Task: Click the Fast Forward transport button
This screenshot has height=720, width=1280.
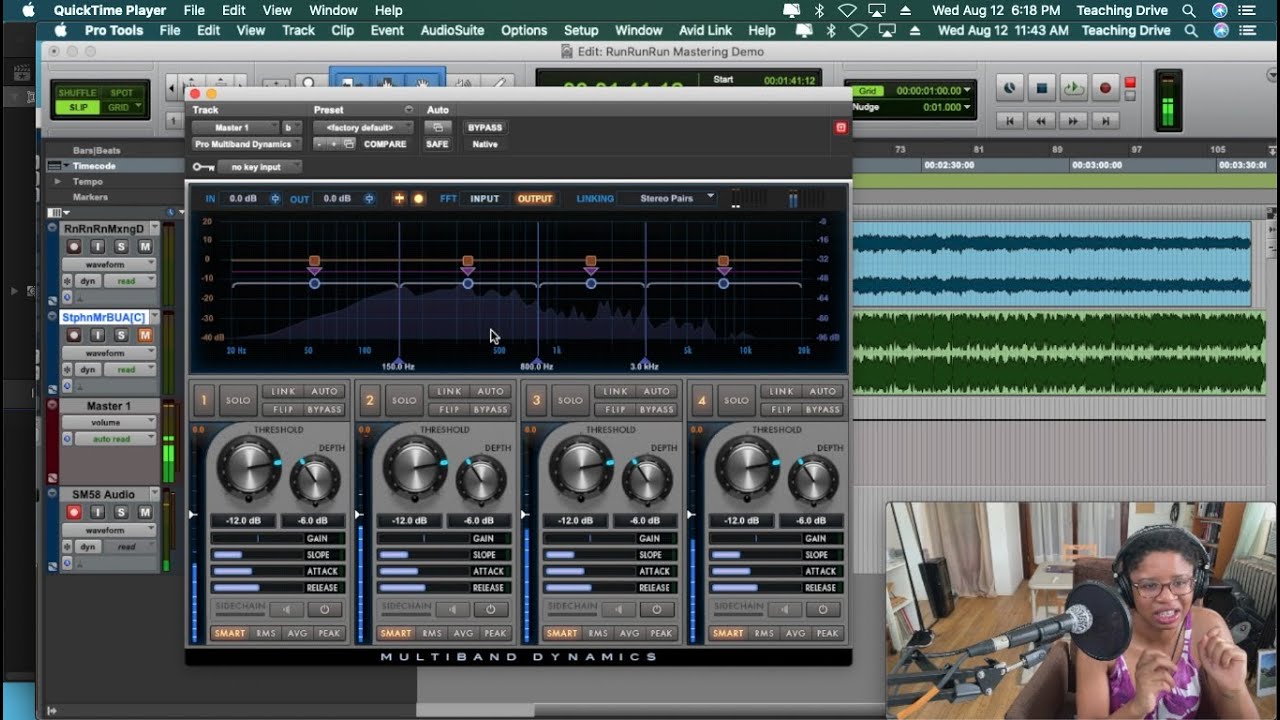Action: click(x=1073, y=120)
